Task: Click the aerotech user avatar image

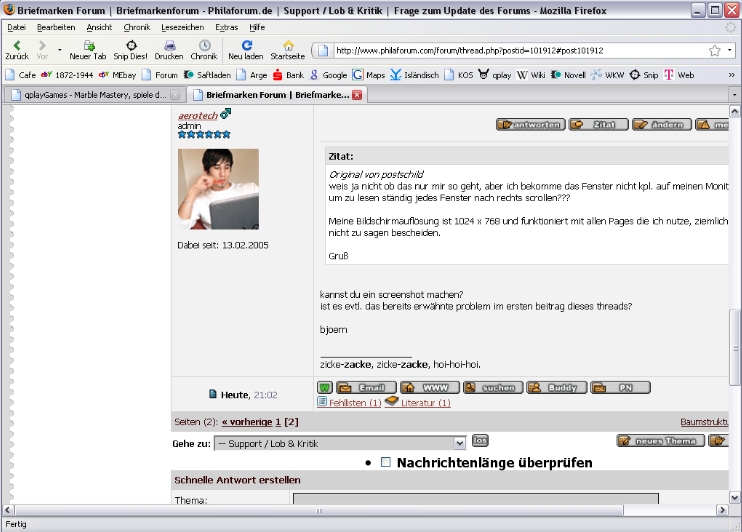Action: coord(218,189)
